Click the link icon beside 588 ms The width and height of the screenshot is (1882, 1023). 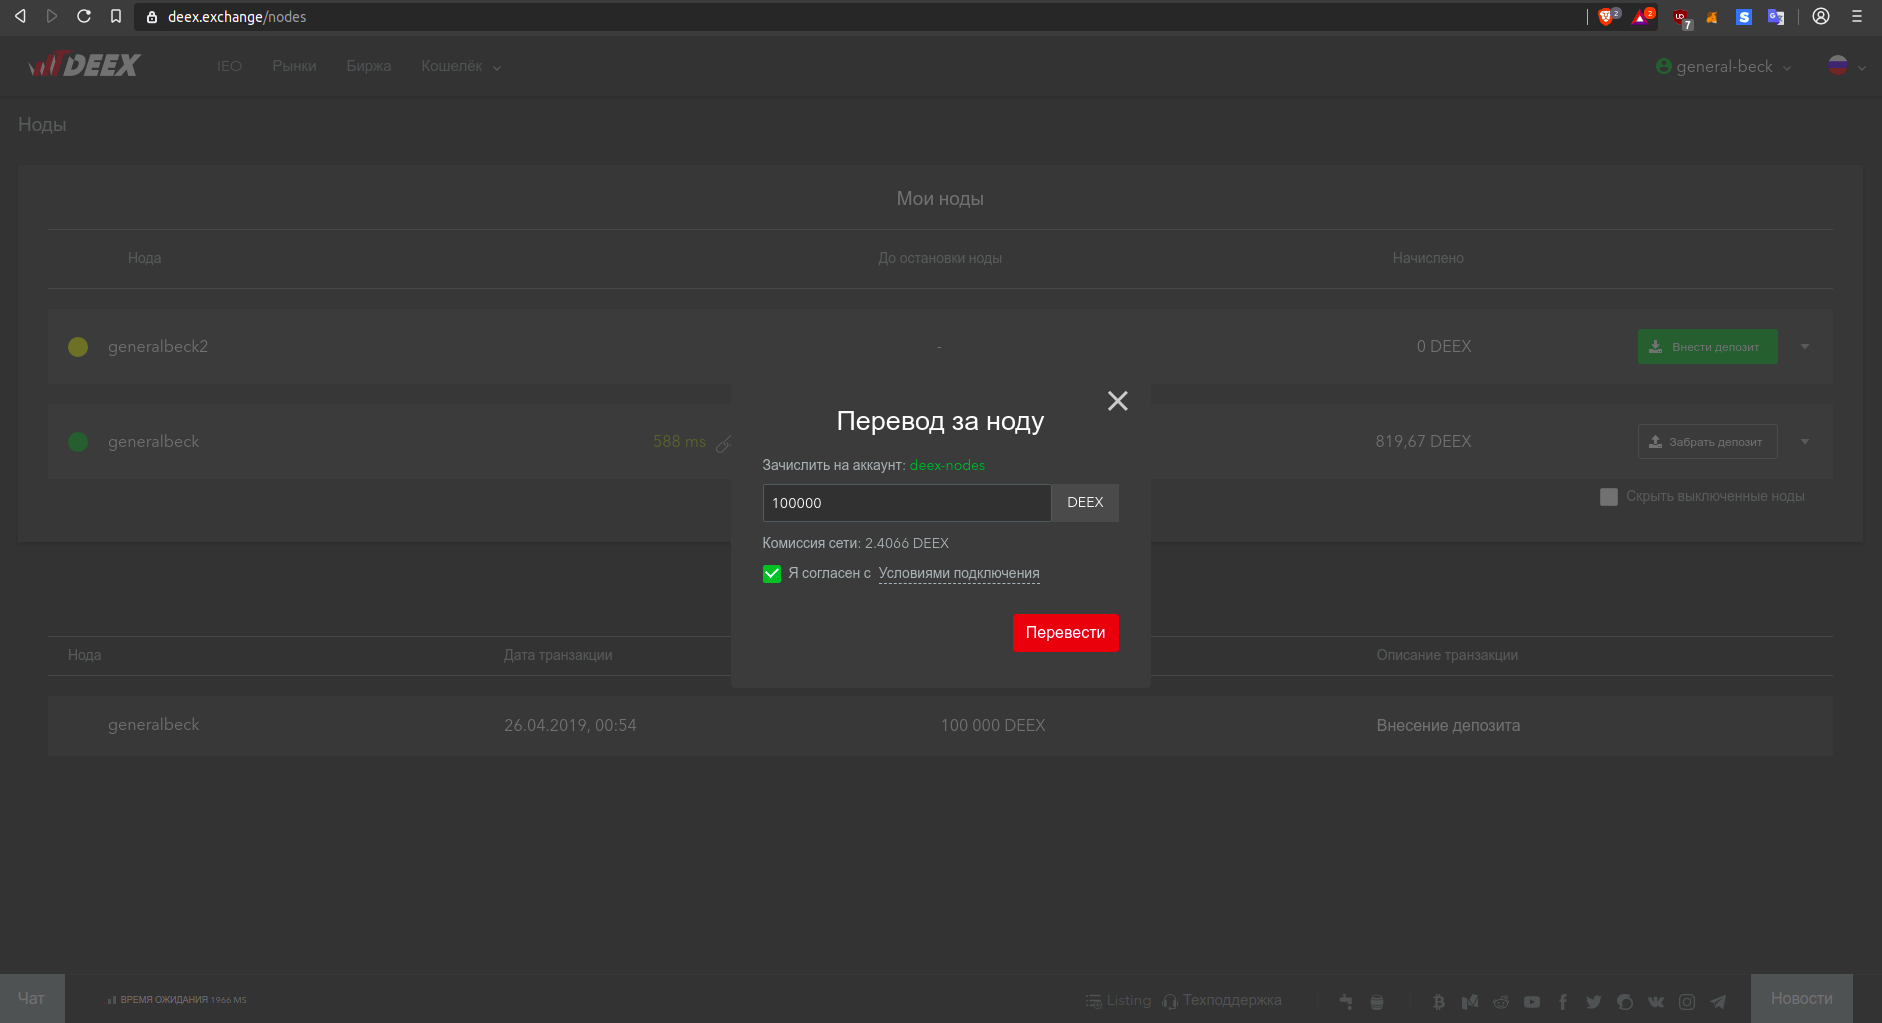point(723,443)
